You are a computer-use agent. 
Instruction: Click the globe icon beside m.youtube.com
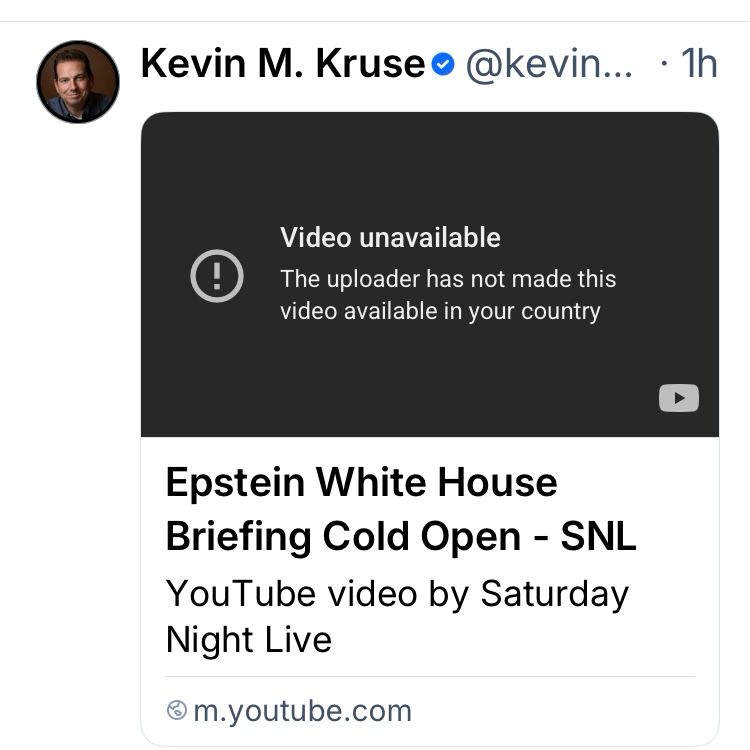point(177,710)
